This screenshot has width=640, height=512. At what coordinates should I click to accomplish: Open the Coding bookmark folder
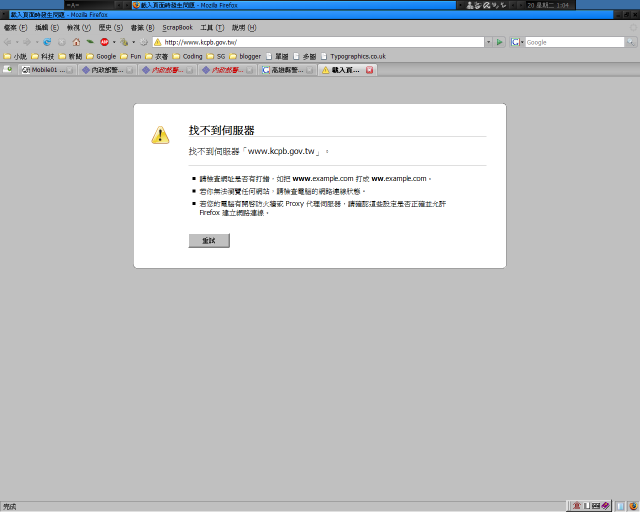[187, 56]
